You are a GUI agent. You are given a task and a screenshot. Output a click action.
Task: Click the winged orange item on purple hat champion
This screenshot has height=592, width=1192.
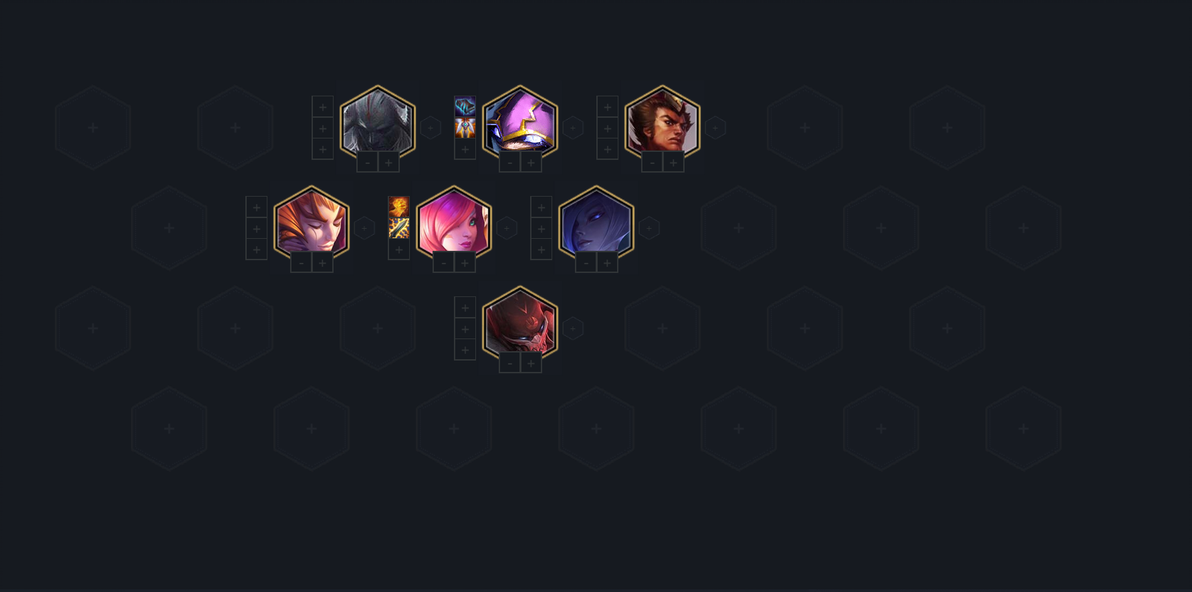point(465,128)
